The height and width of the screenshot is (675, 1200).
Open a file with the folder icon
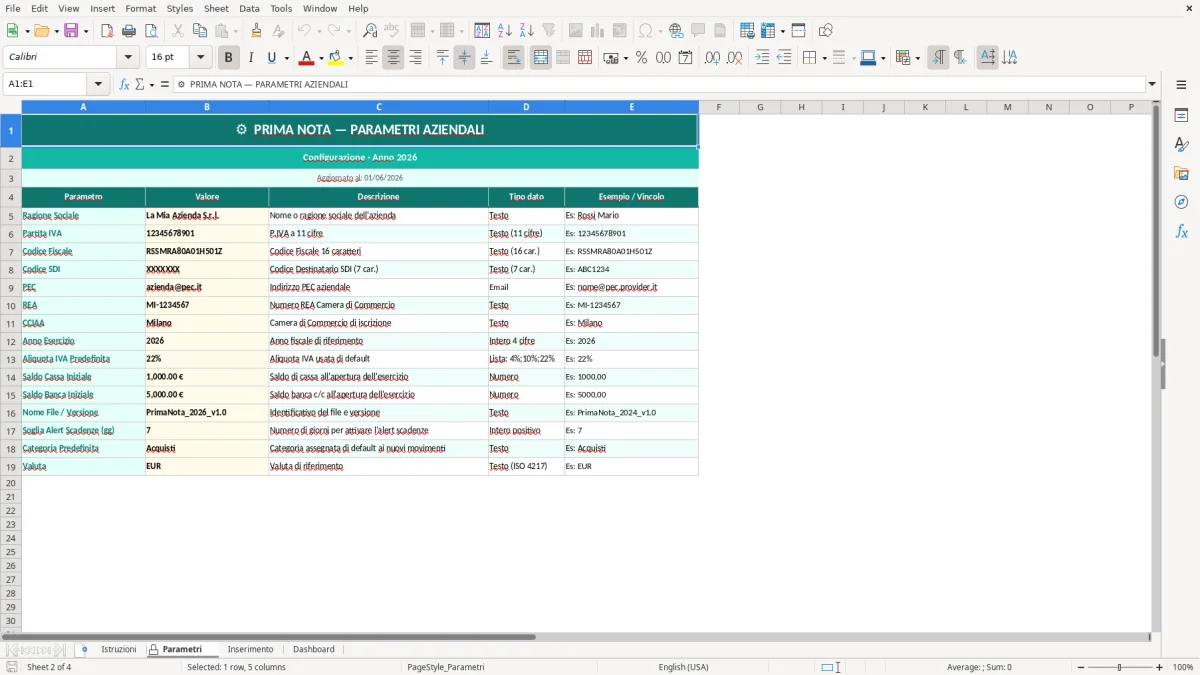pos(41,31)
